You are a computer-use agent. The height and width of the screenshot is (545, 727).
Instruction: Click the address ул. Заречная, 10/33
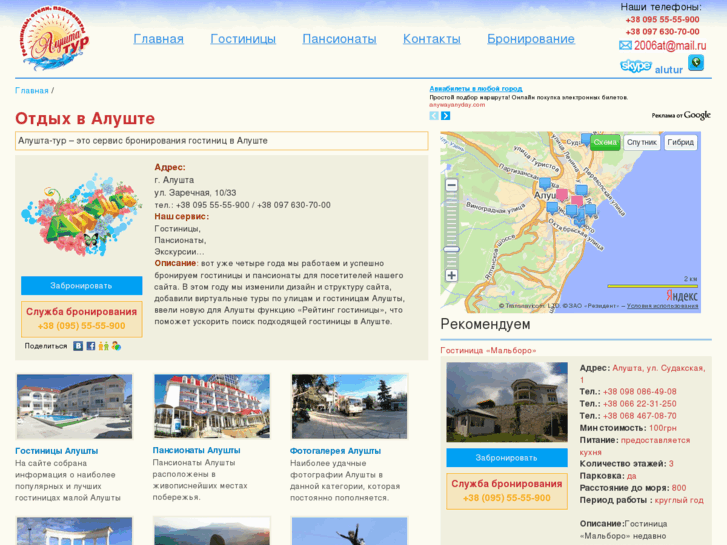point(195,192)
